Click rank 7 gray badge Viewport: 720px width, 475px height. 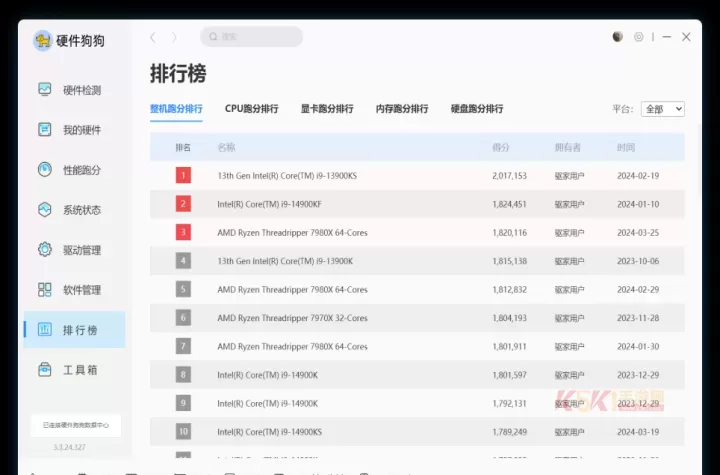[183, 346]
